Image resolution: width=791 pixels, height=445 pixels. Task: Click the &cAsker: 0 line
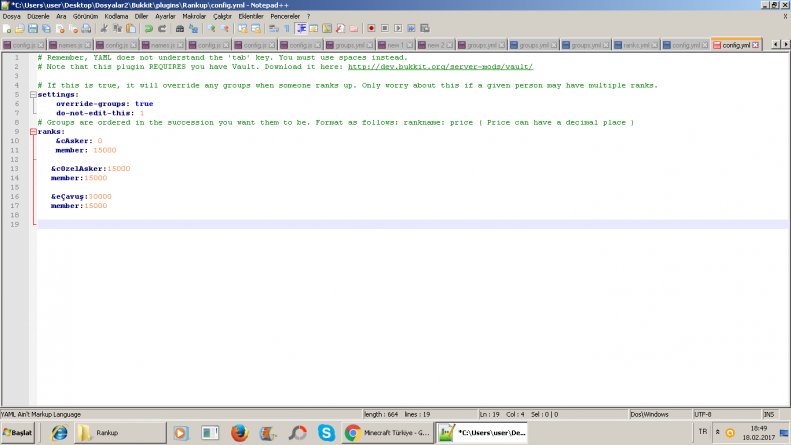(x=79, y=141)
